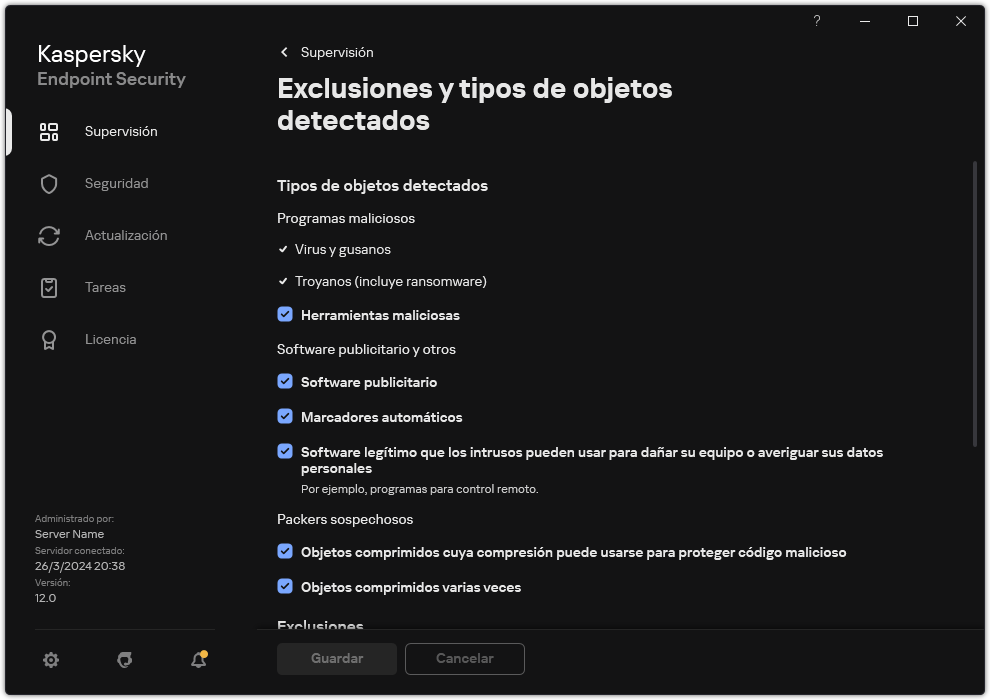Open Actualización via refresh icon

[x=49, y=235]
